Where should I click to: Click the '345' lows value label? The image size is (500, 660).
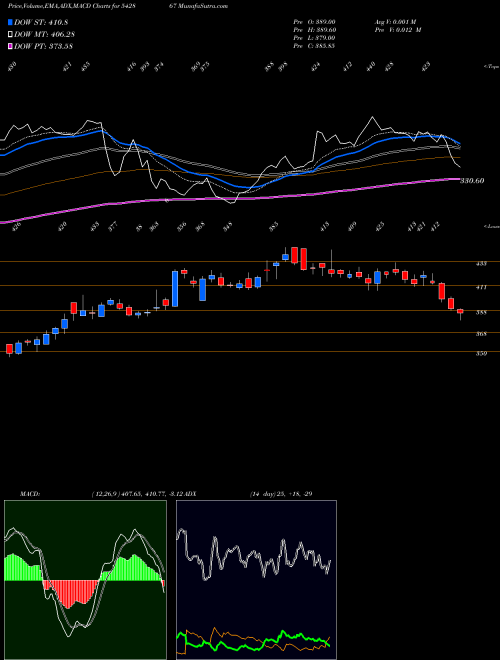click(x=227, y=228)
